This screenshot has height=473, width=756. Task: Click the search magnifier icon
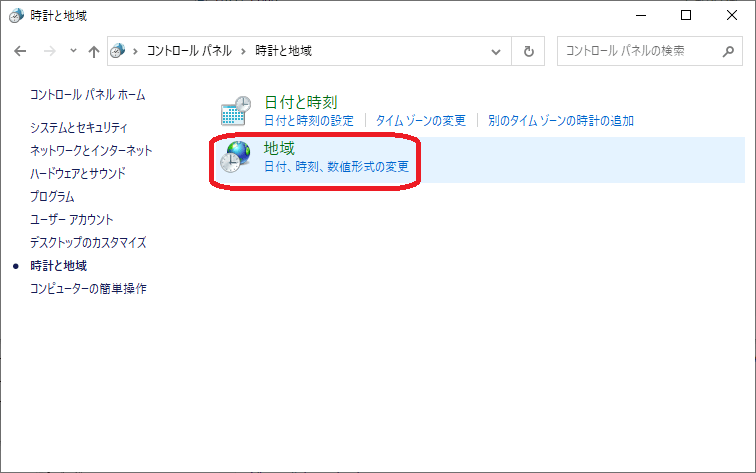727,50
